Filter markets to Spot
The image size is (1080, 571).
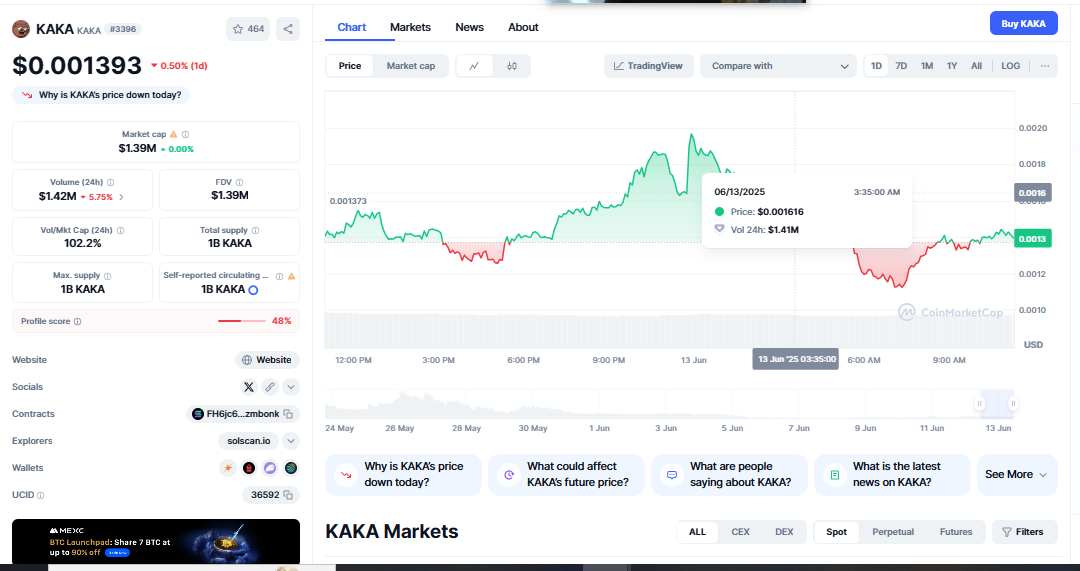(x=837, y=532)
